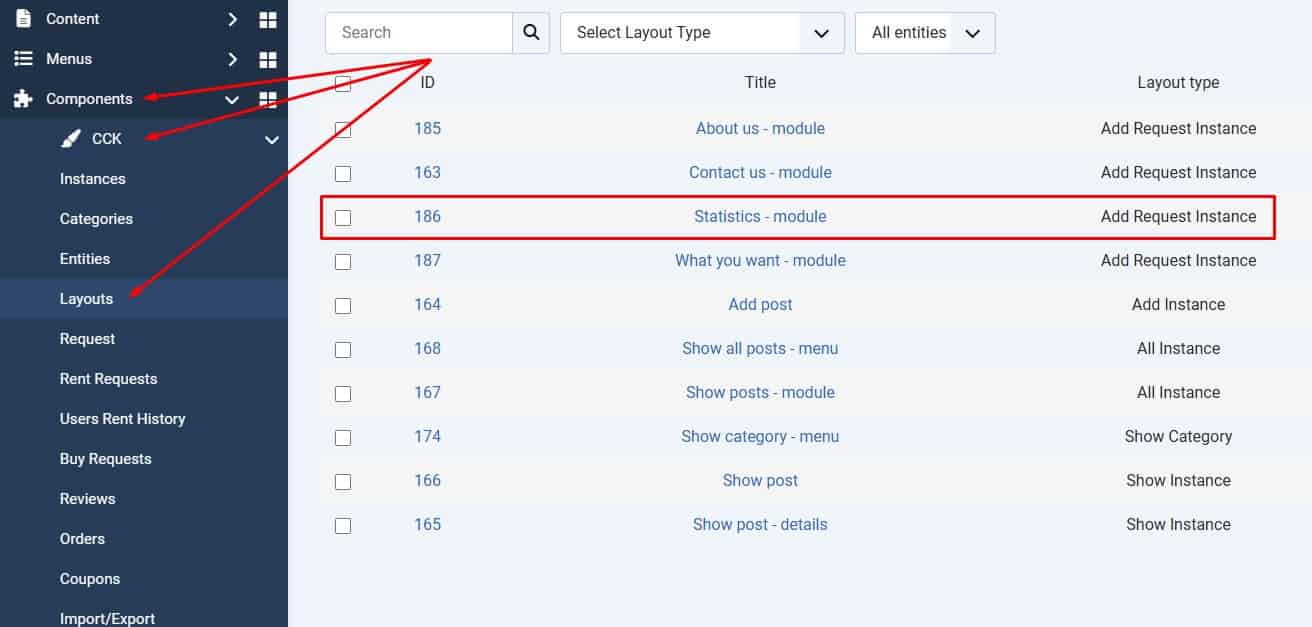Image resolution: width=1312 pixels, height=627 pixels.
Task: Select the checkbox for Add post row
Action: (x=343, y=305)
